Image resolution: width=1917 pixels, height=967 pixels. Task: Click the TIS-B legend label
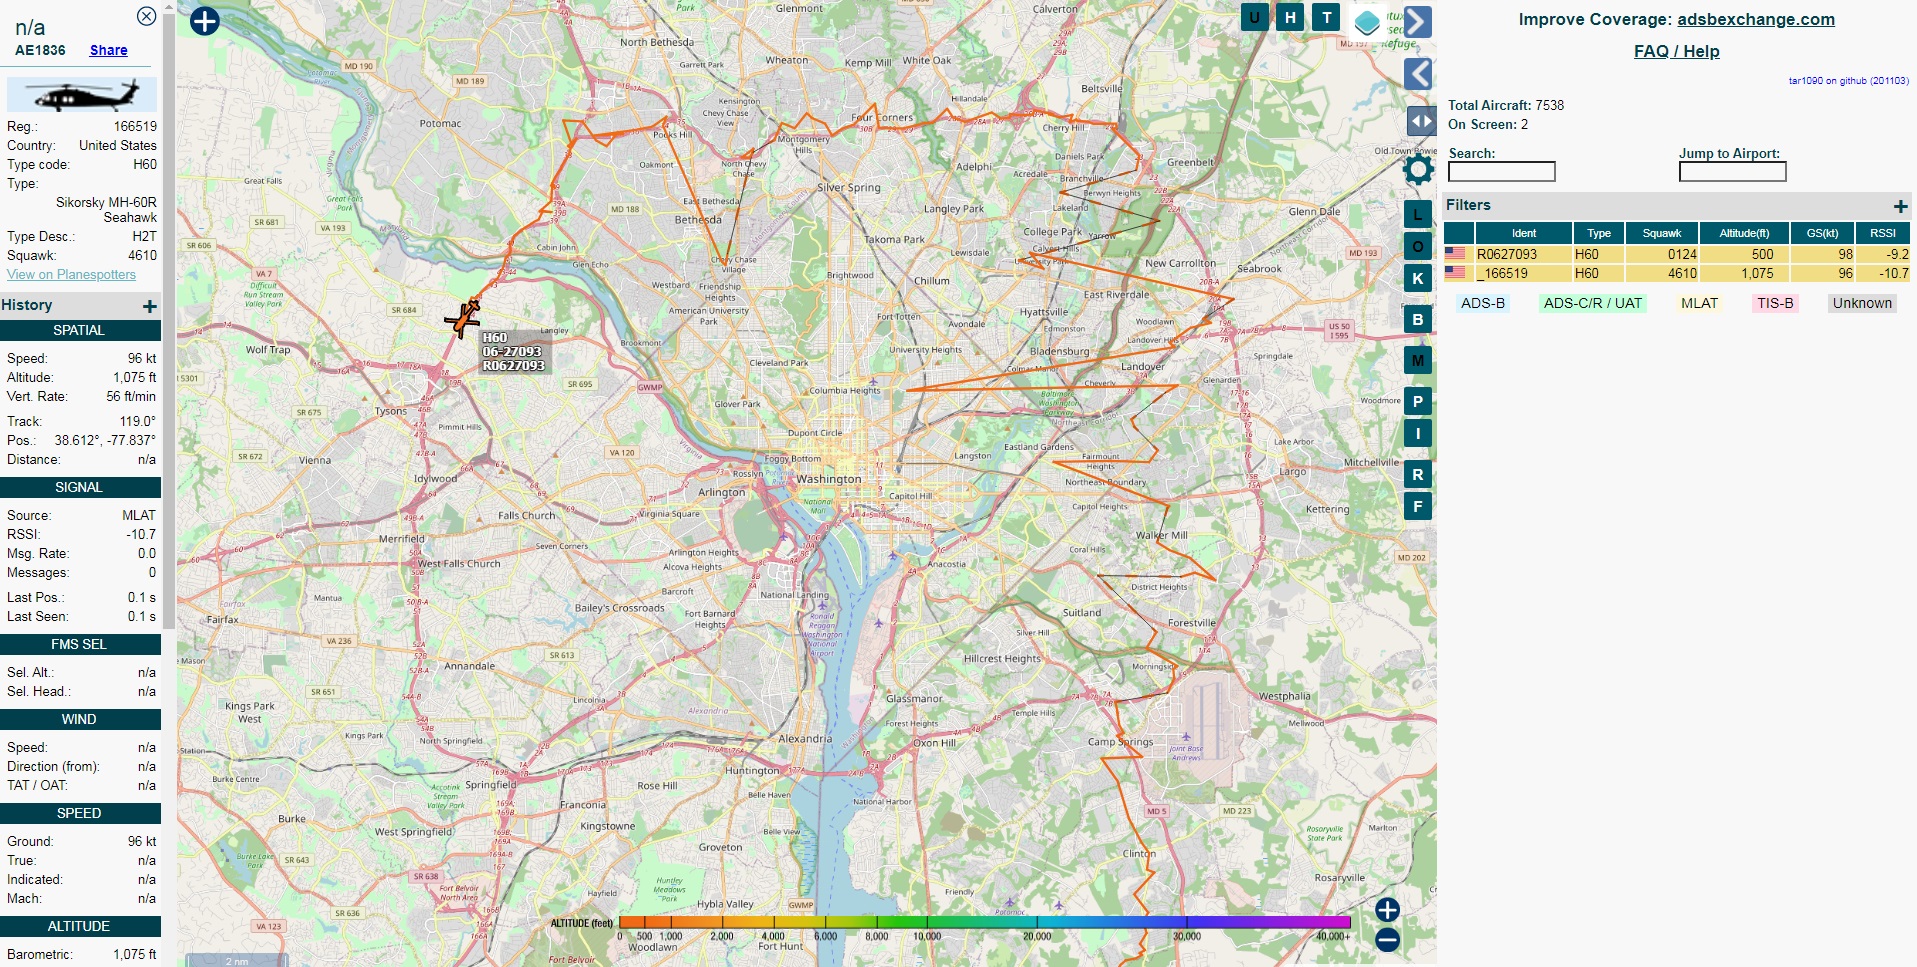[1775, 303]
